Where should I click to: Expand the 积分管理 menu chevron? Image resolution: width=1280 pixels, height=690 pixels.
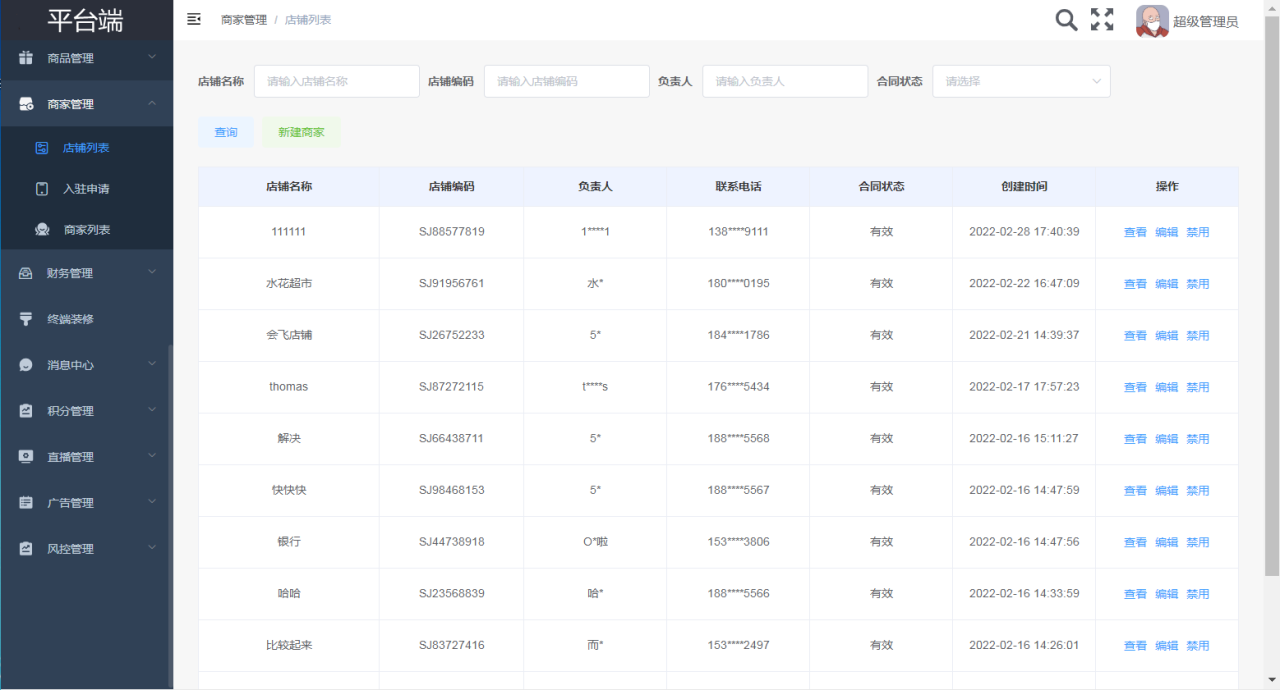[152, 410]
